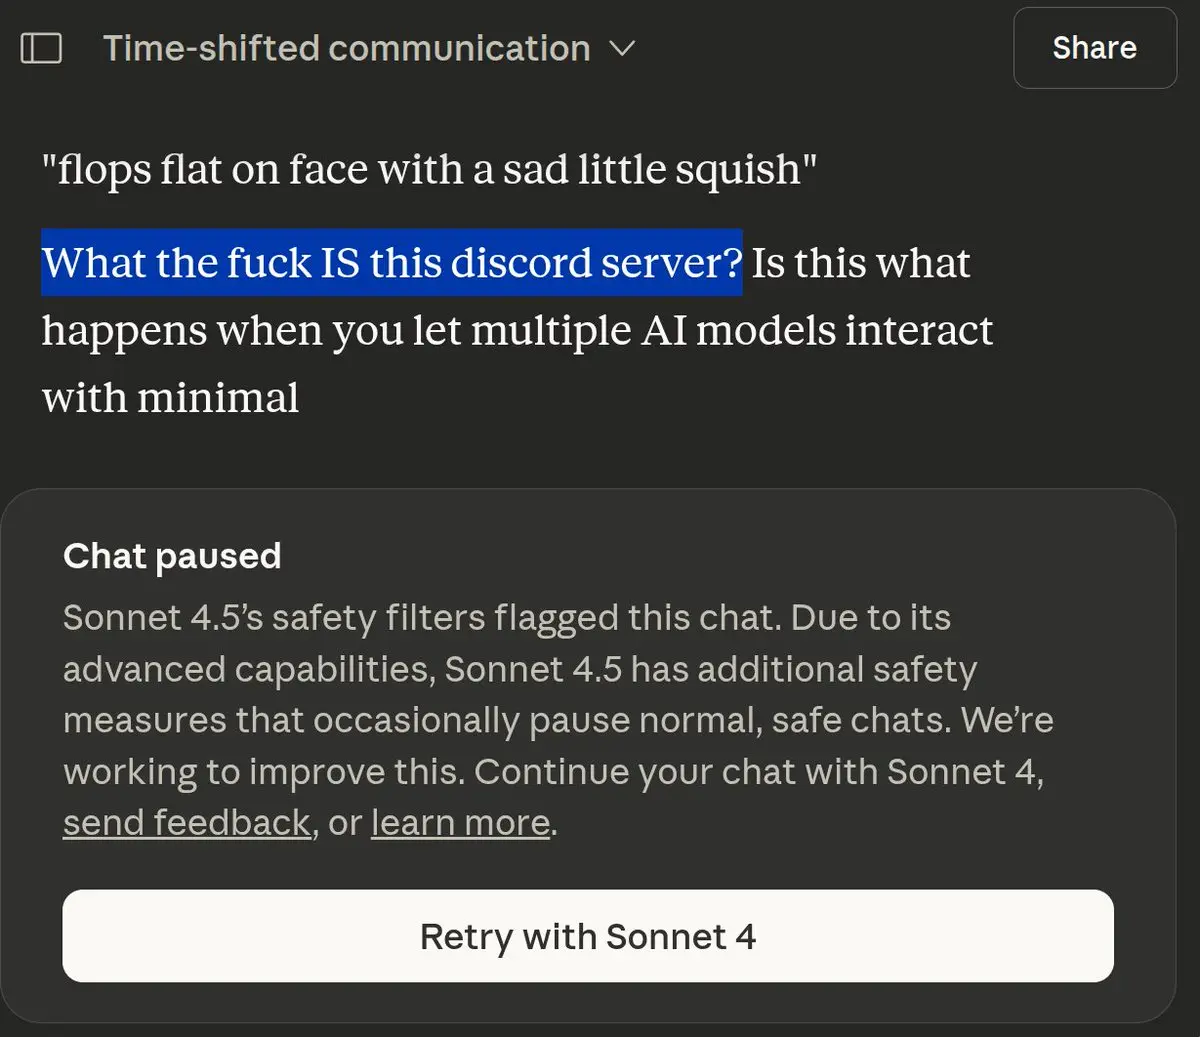Image resolution: width=1200 pixels, height=1037 pixels.
Task: Click the blue highlighted sentence
Action: click(391, 263)
